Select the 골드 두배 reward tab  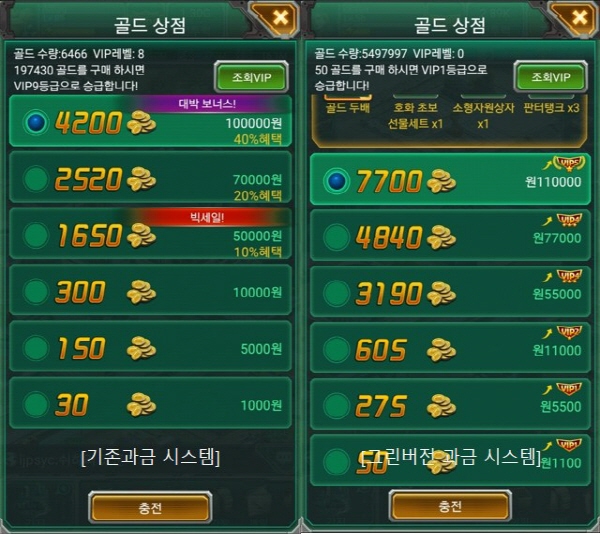coord(347,107)
